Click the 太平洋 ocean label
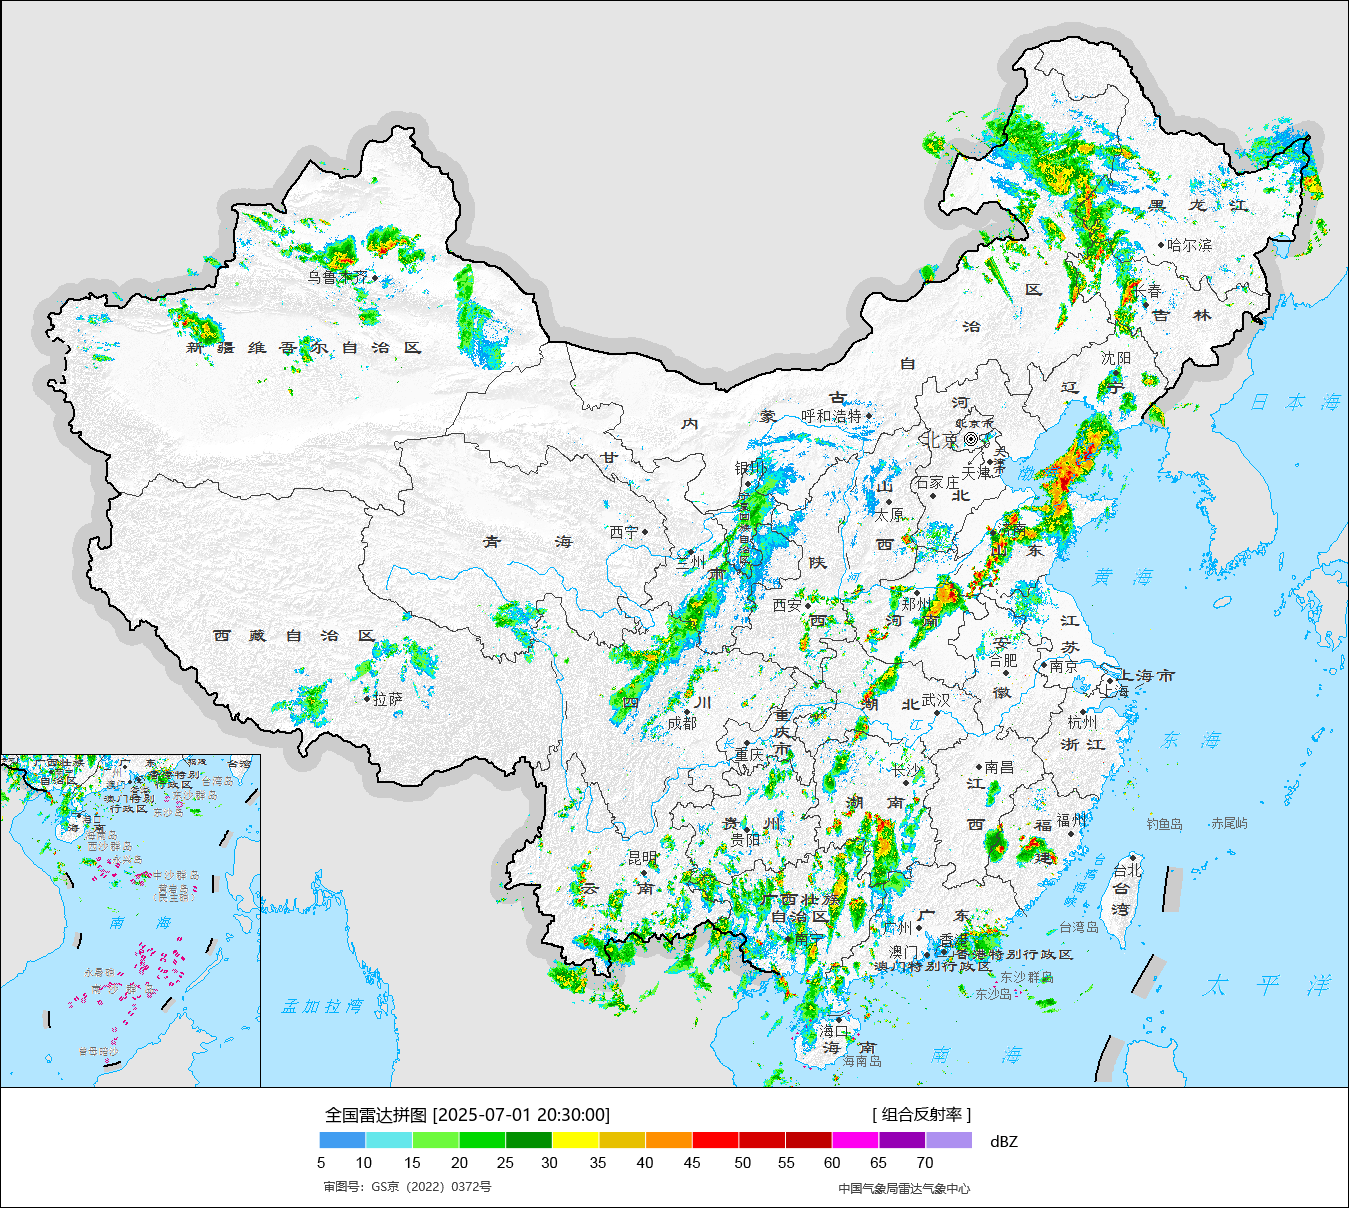Screen dimensions: 1349x1208 [1267, 985]
